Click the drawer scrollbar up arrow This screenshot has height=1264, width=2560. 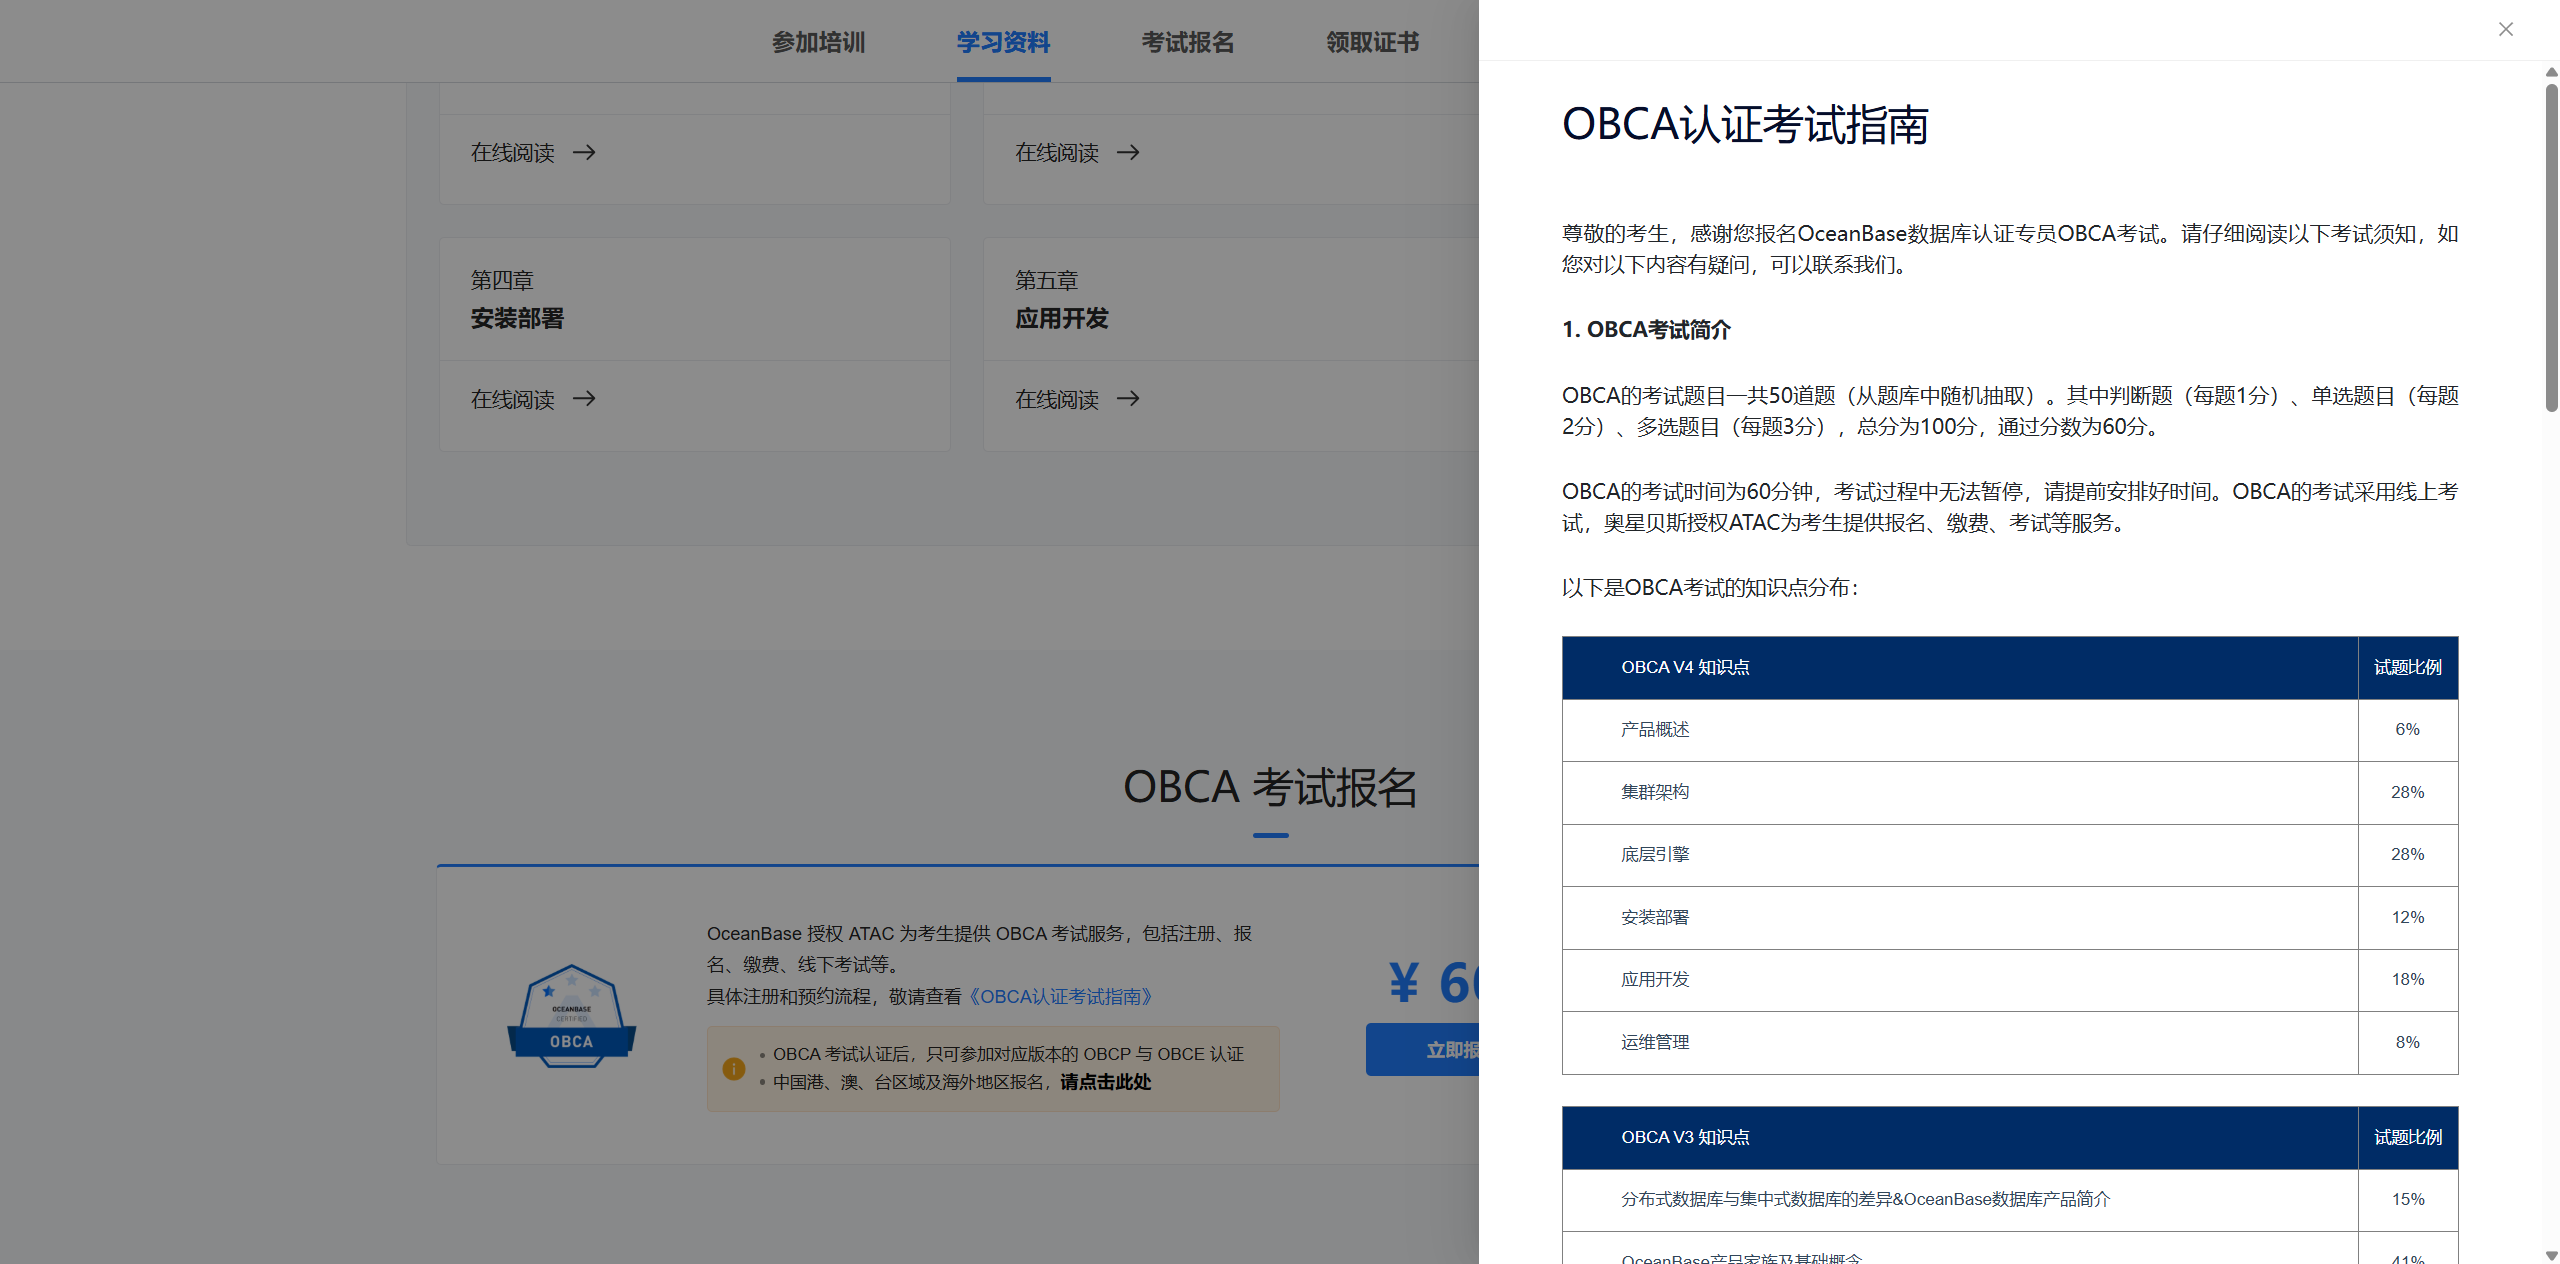tap(2551, 72)
